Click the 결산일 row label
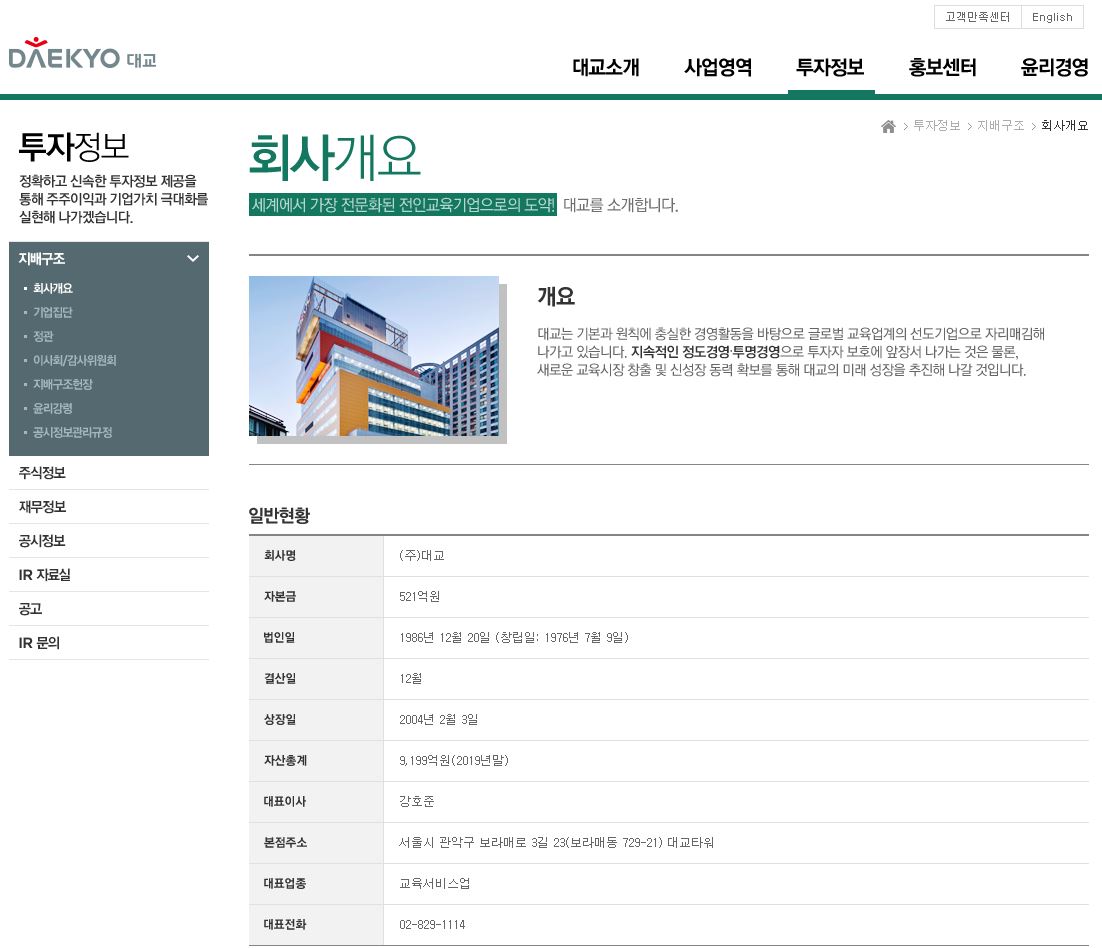The image size is (1102, 948). 280,678
